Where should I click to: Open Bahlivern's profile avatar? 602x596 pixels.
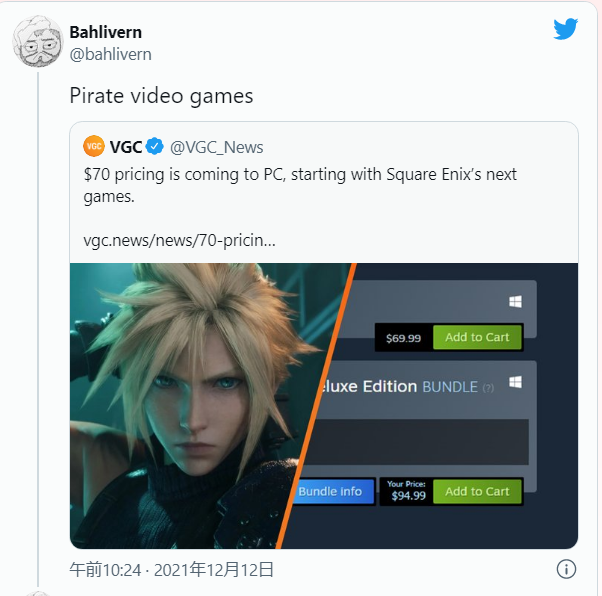38,41
